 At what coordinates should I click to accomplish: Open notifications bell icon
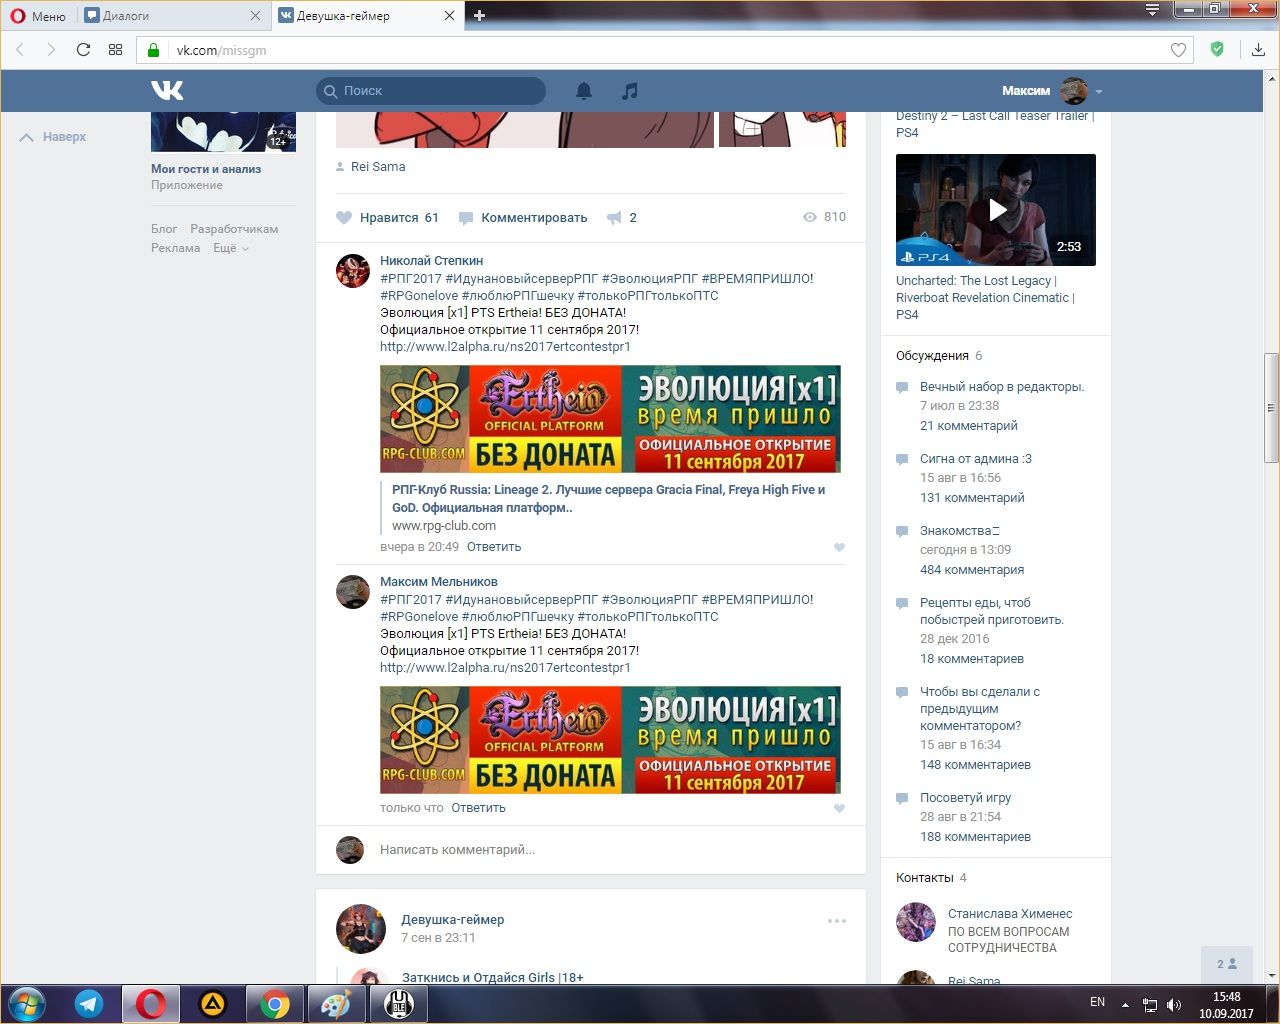tap(584, 91)
